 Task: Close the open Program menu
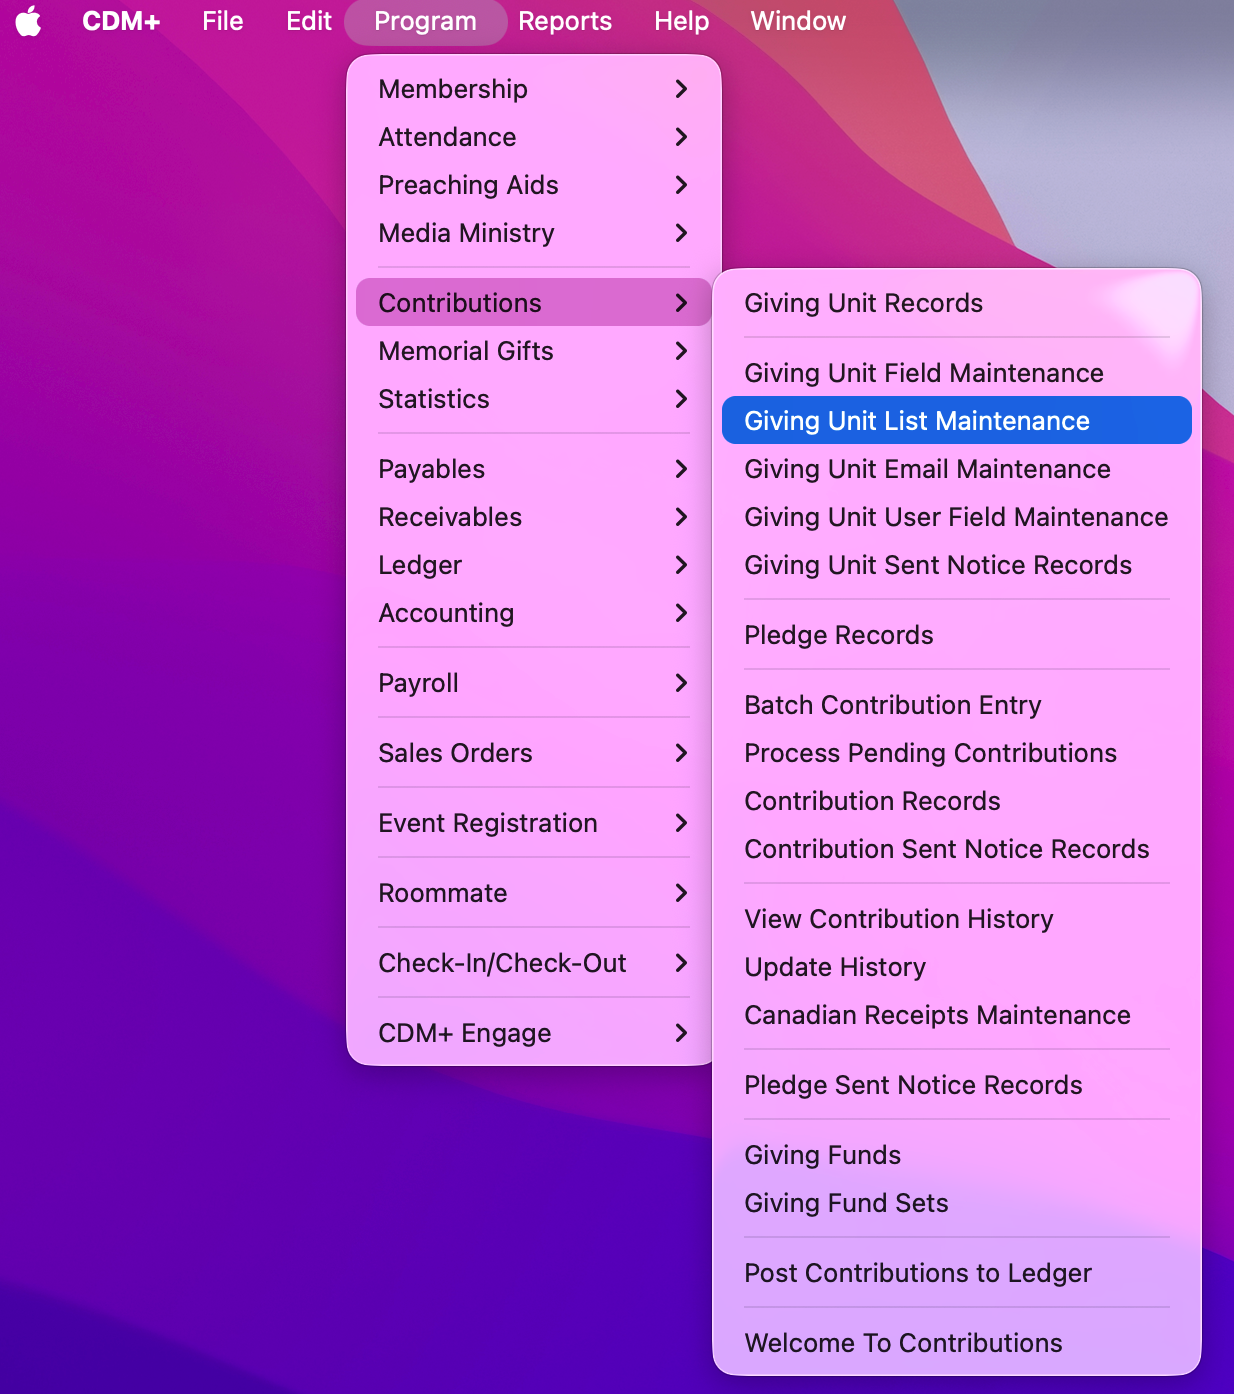coord(426,21)
